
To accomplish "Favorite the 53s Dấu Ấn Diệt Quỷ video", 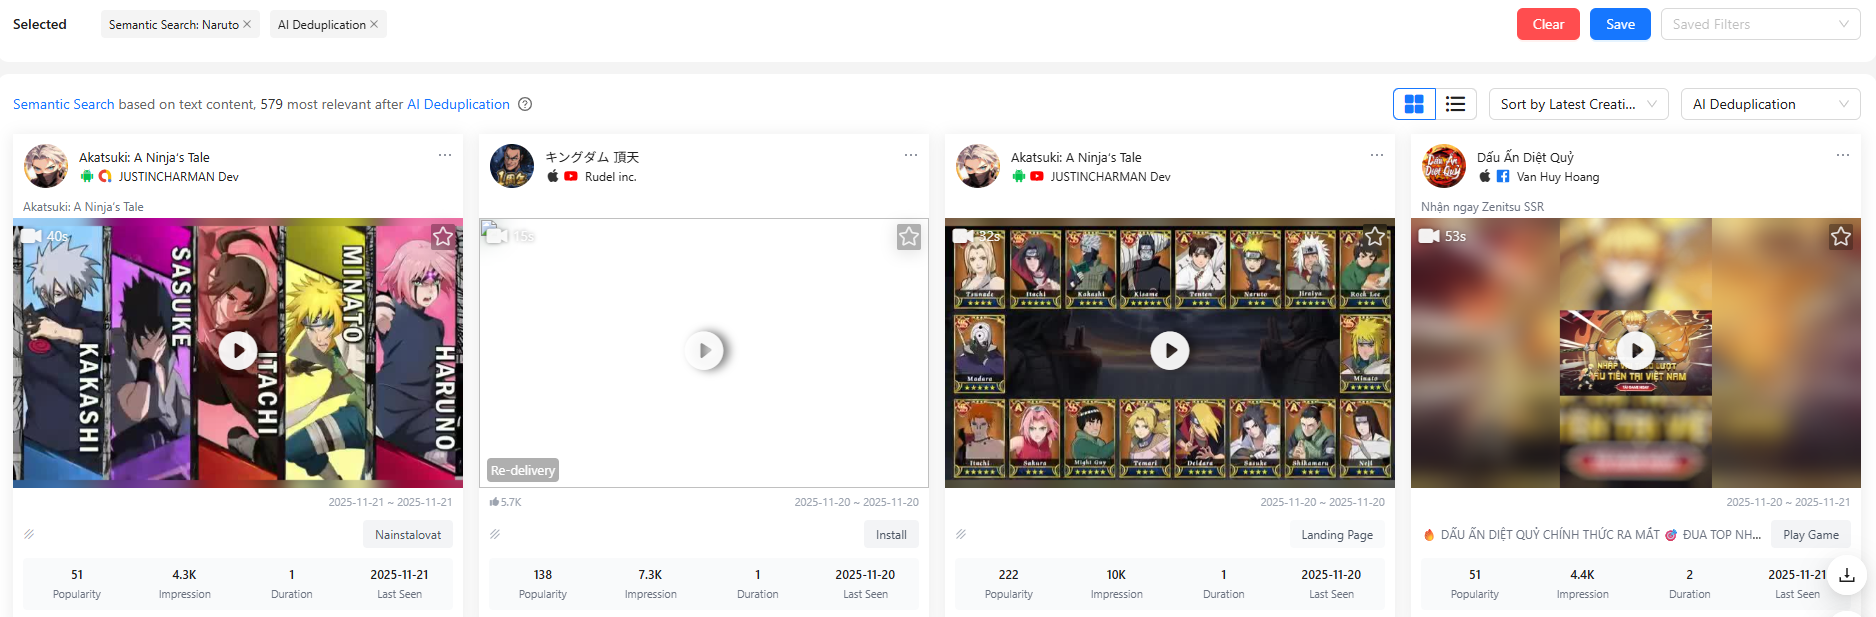I will (x=1841, y=236).
